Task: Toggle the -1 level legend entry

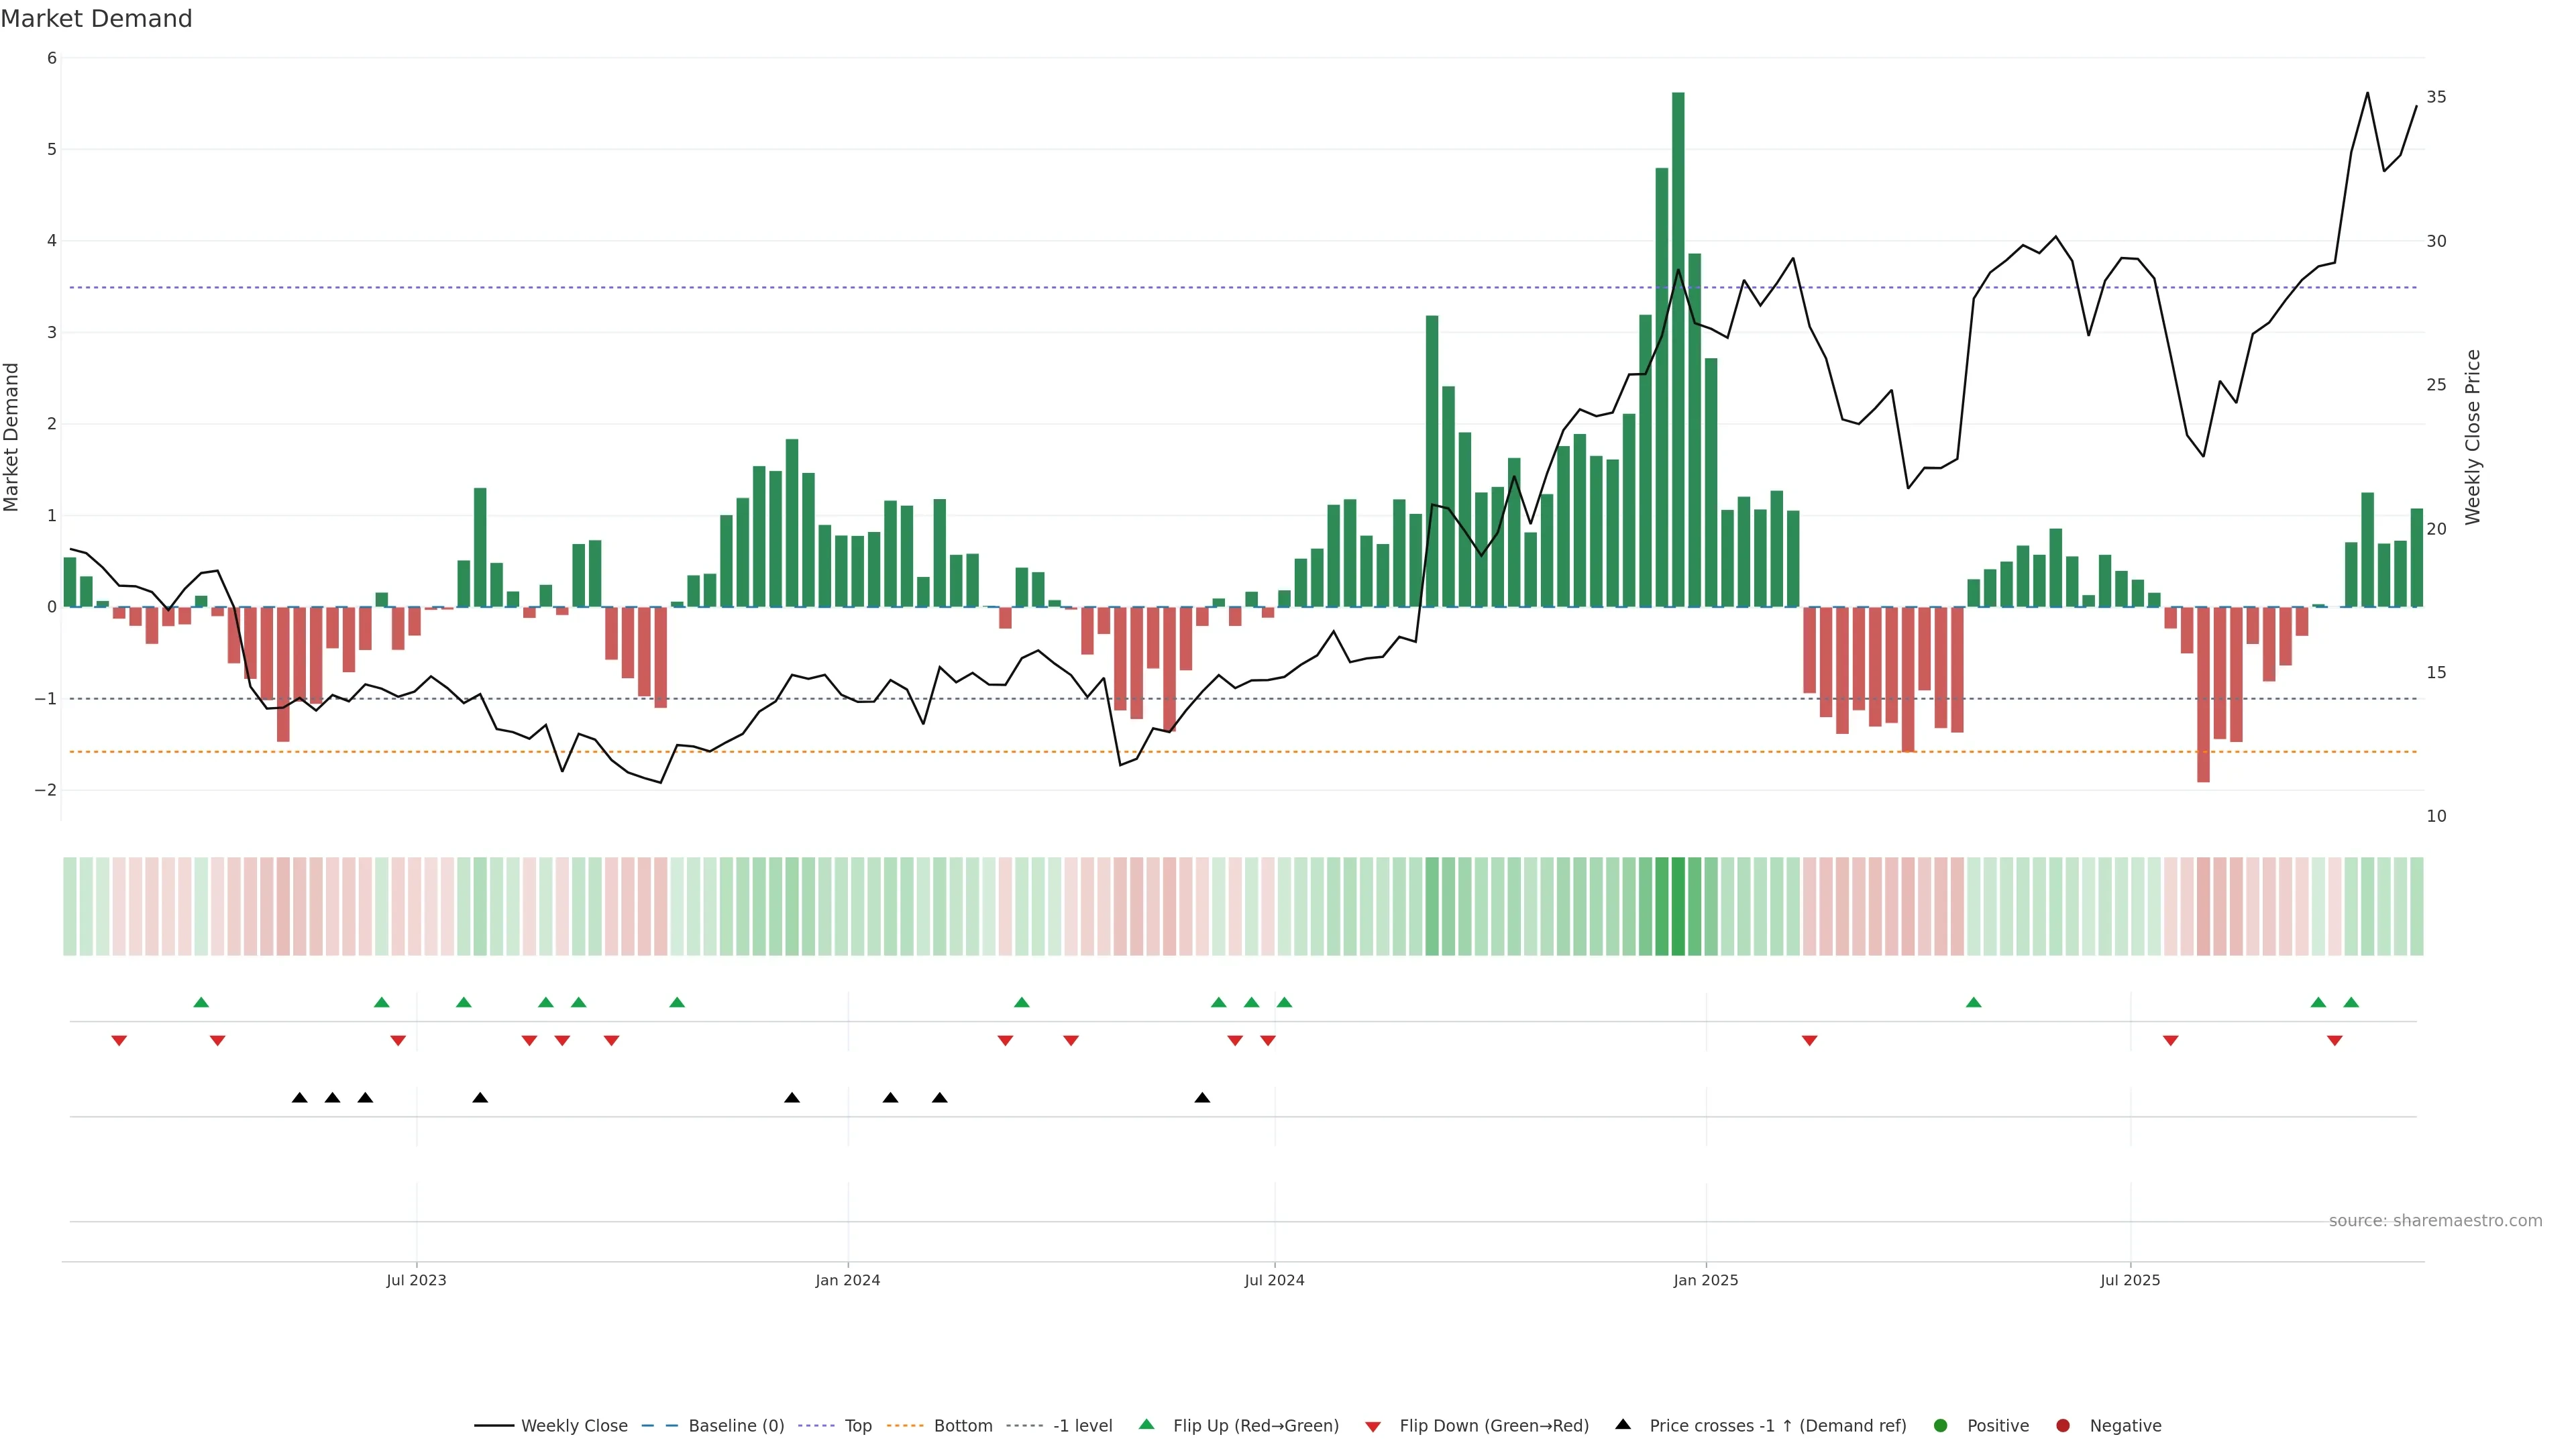Action: (1082, 1425)
